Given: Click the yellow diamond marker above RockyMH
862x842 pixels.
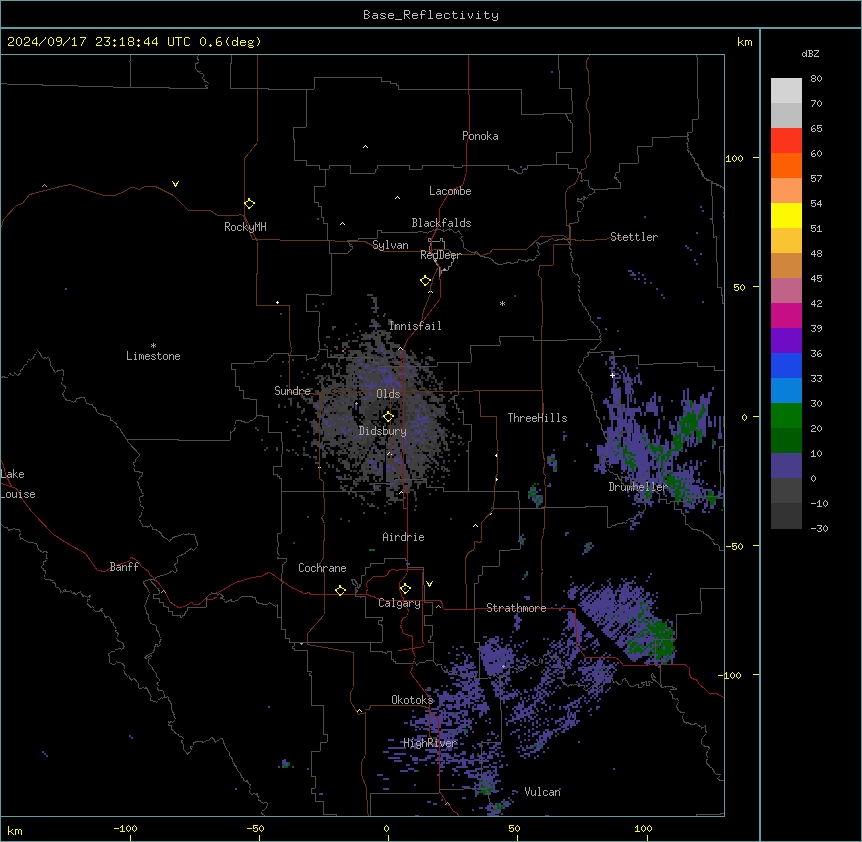Looking at the screenshot, I should click(x=249, y=204).
